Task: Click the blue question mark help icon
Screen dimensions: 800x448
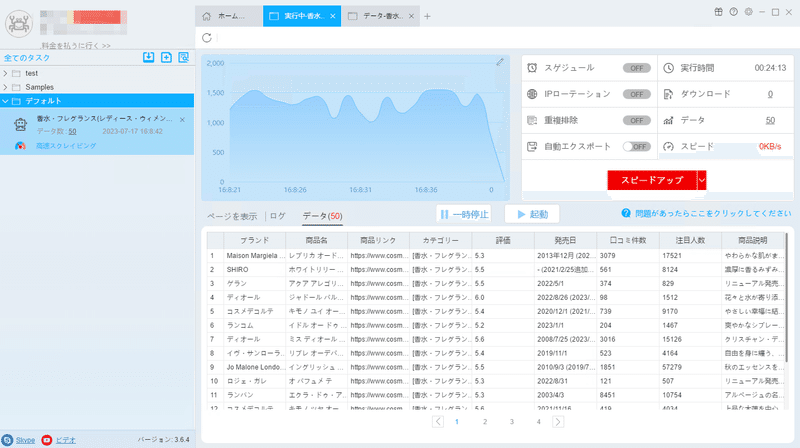Action: [x=626, y=213]
